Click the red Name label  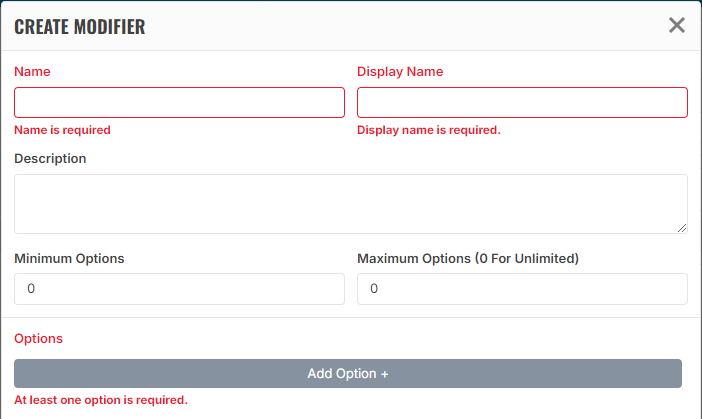point(32,72)
